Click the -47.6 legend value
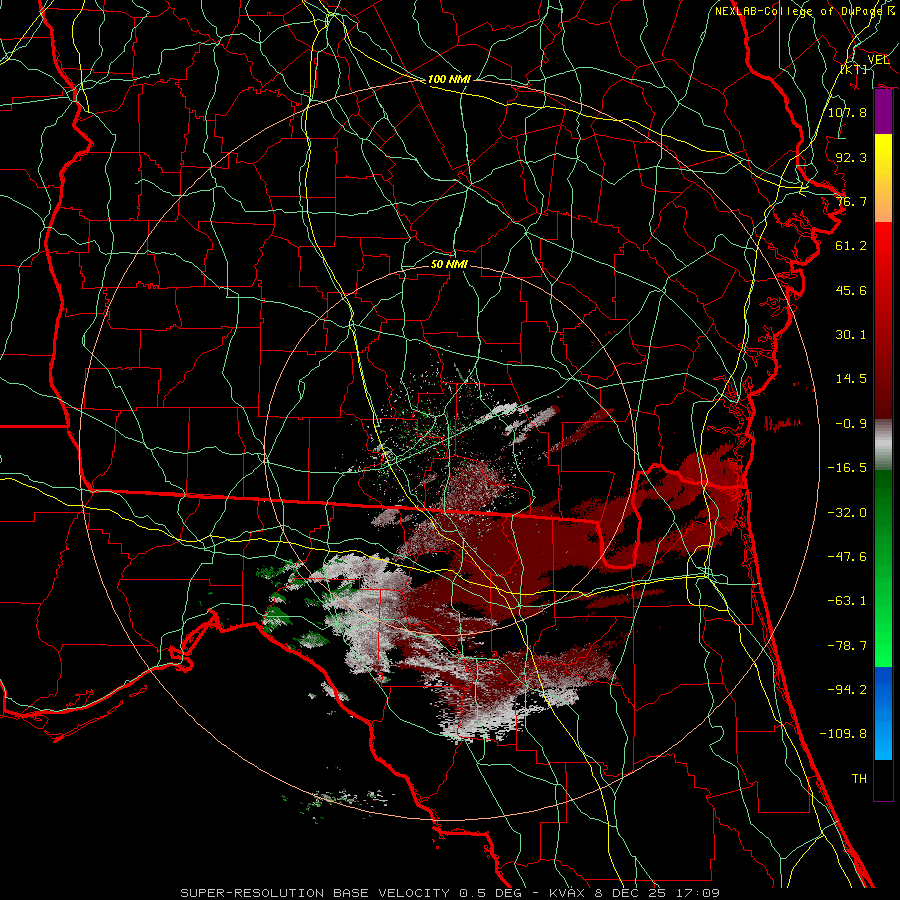This screenshot has height=900, width=900. point(847,557)
